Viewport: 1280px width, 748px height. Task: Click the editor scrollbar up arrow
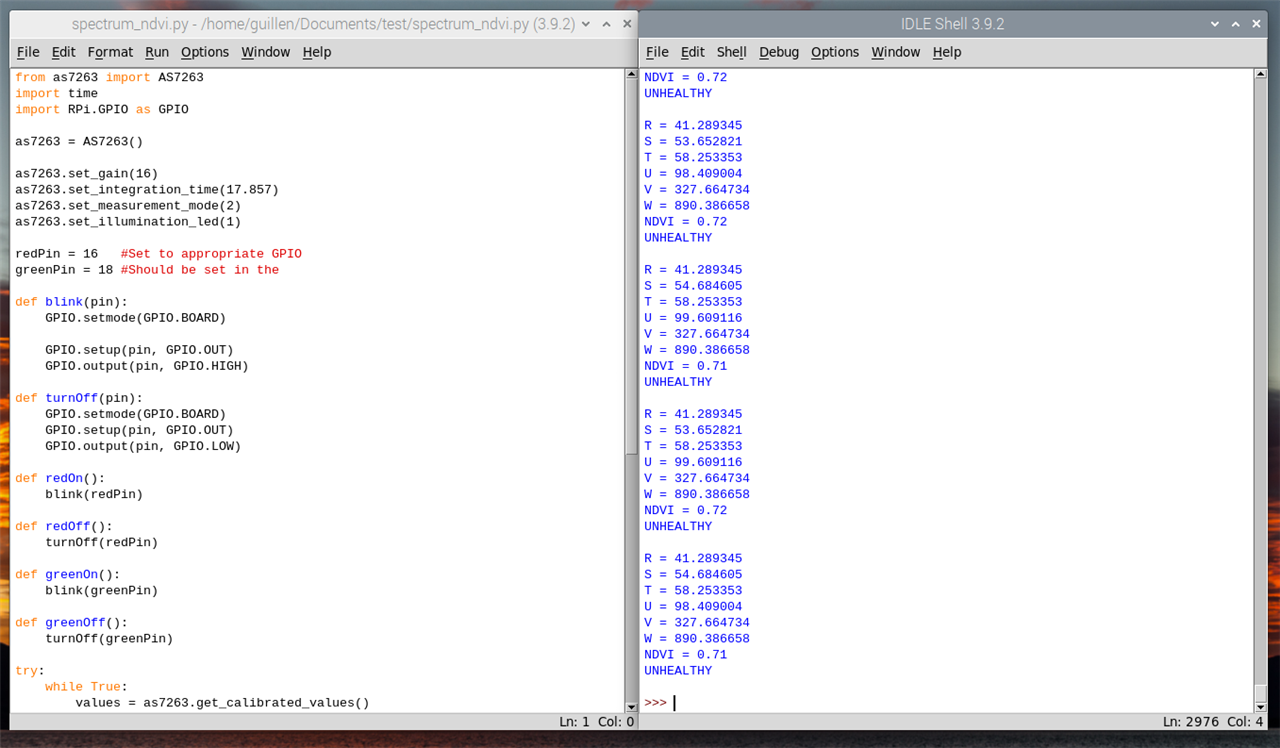[631, 74]
